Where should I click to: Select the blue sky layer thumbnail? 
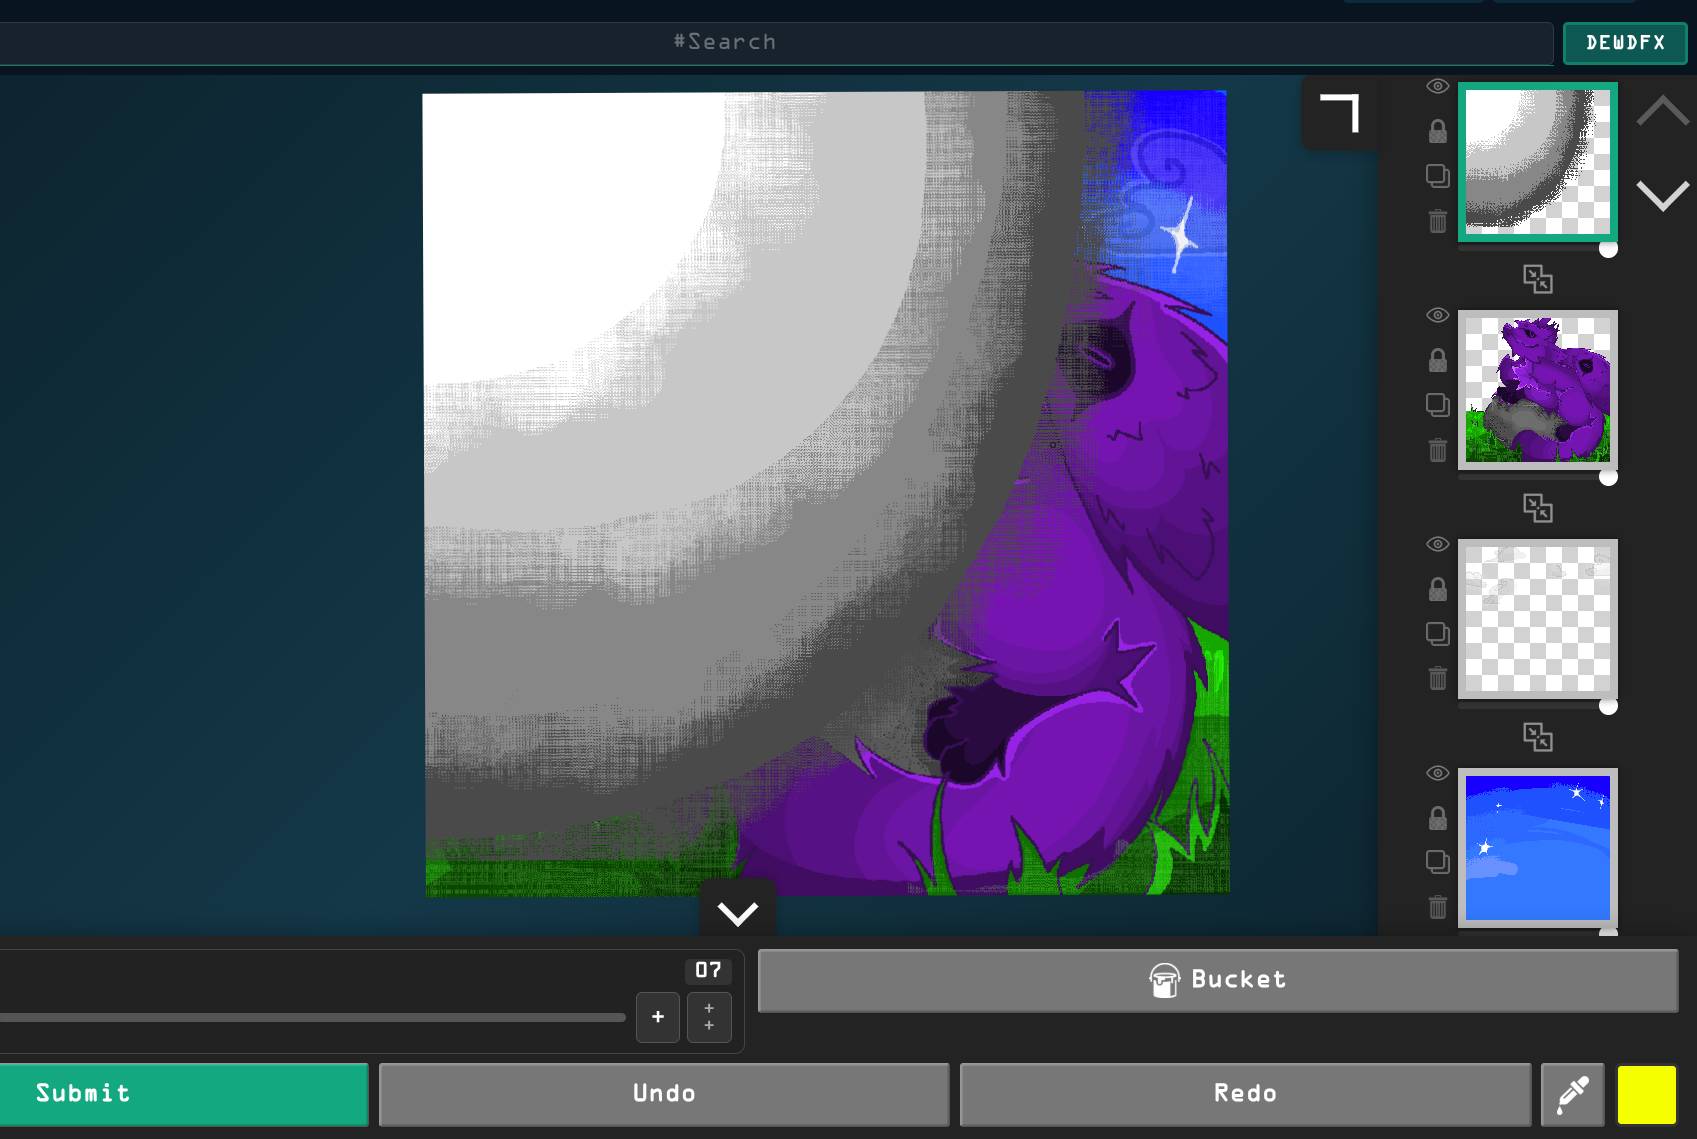click(x=1538, y=848)
